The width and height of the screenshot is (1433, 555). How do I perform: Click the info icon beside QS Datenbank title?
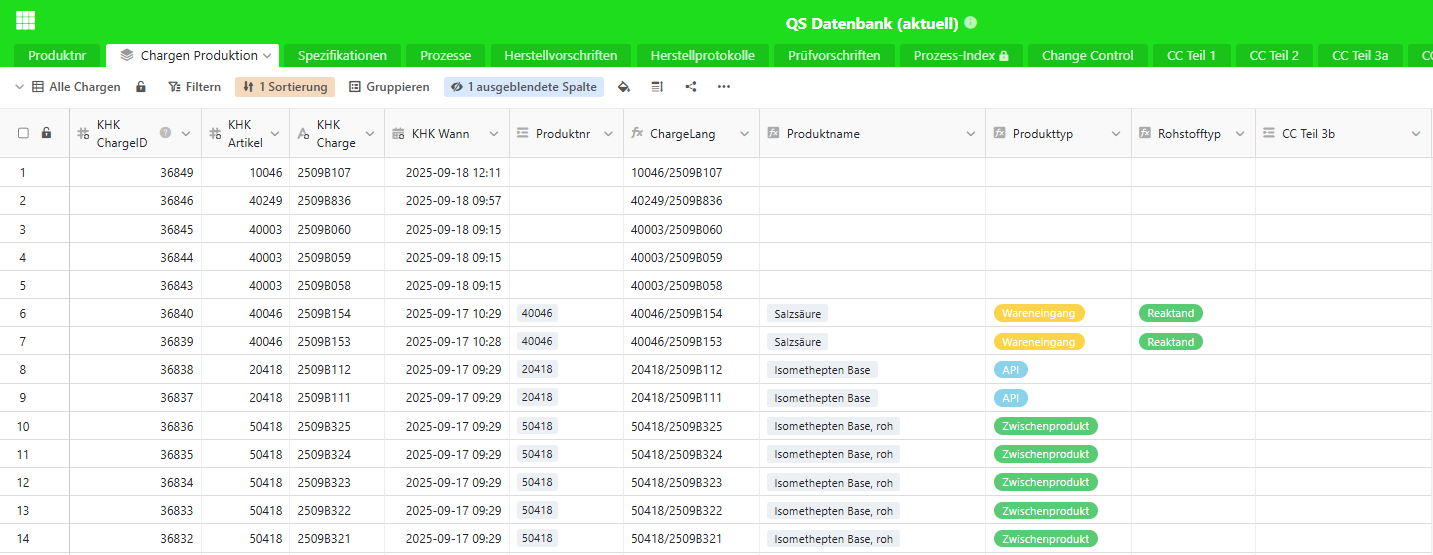pyautogui.click(x=970, y=22)
